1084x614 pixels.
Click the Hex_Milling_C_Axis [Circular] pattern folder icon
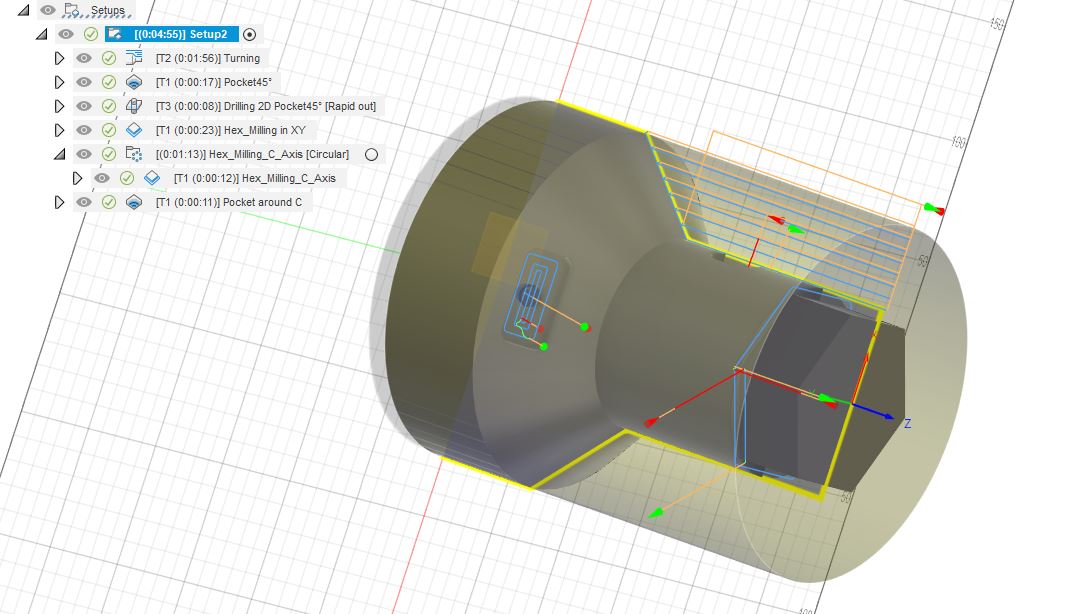point(134,154)
